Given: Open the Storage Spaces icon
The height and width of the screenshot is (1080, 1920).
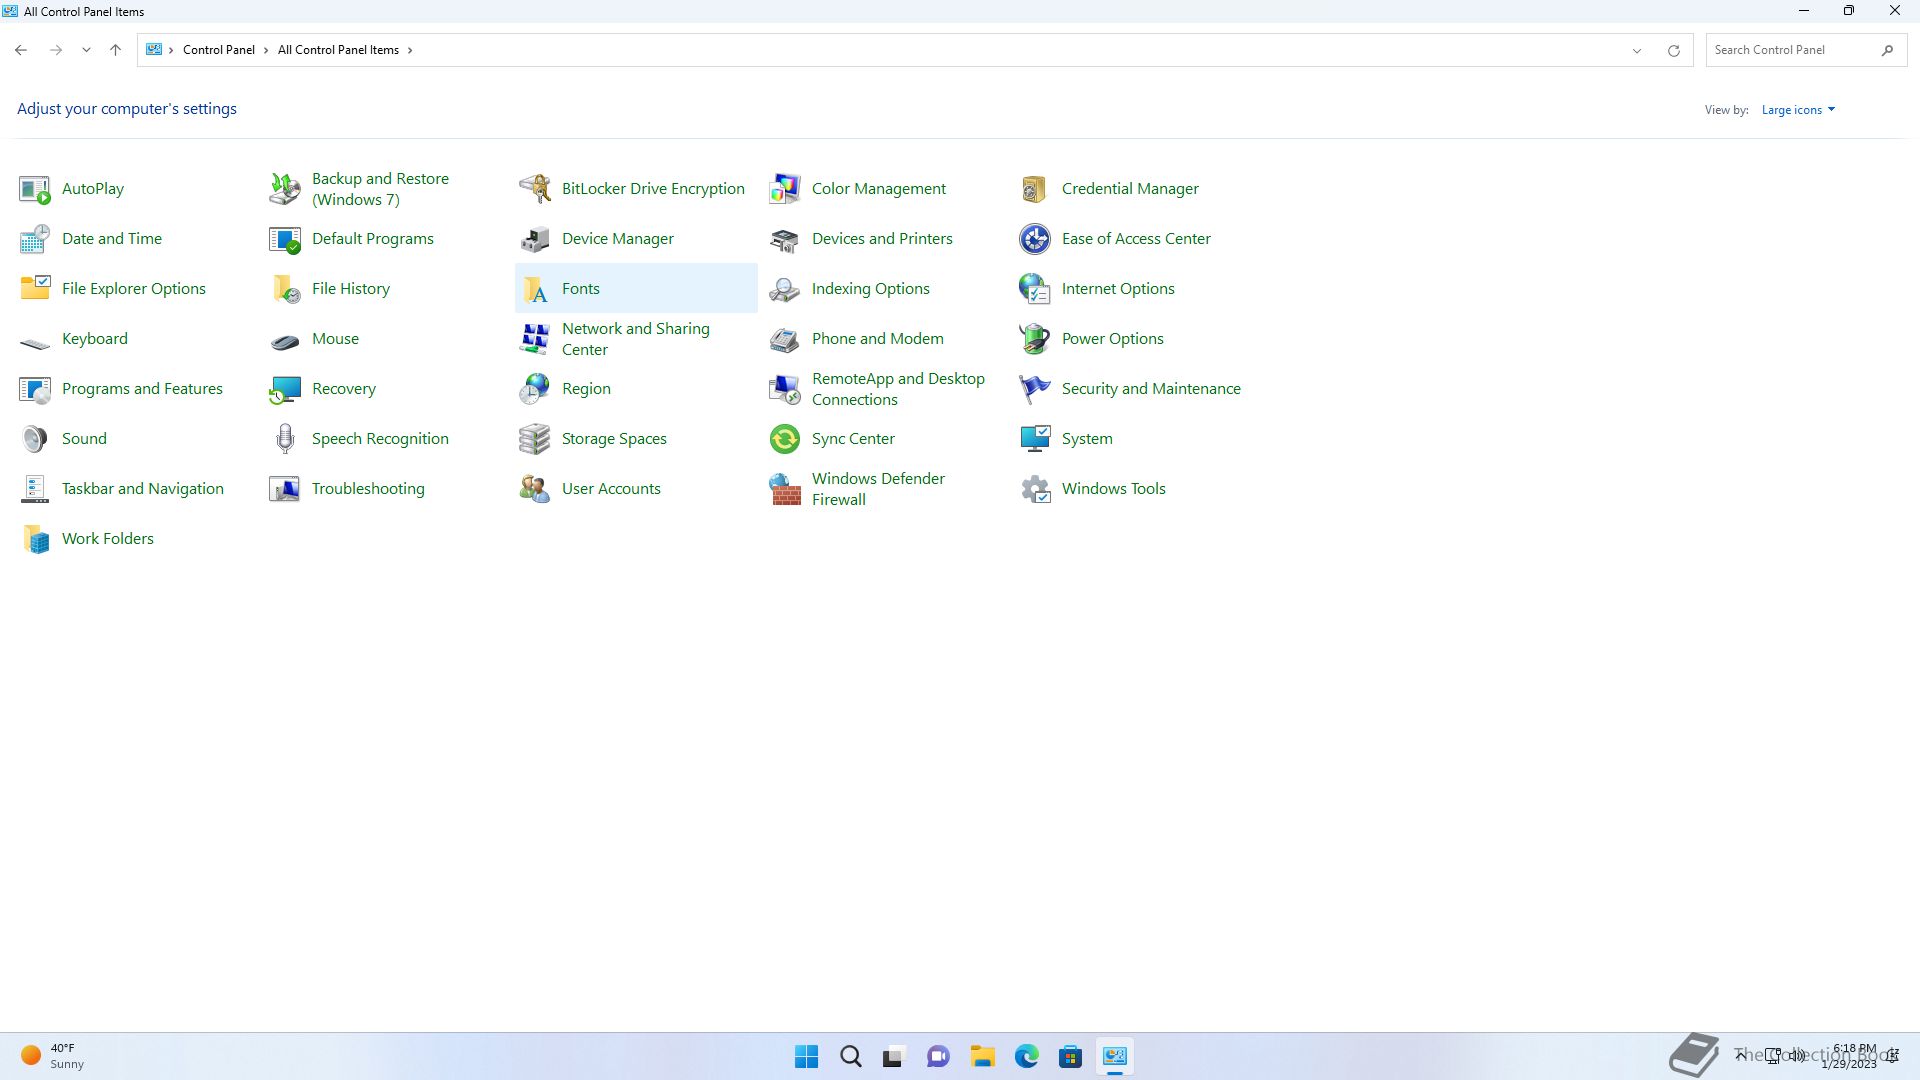Looking at the screenshot, I should point(535,439).
